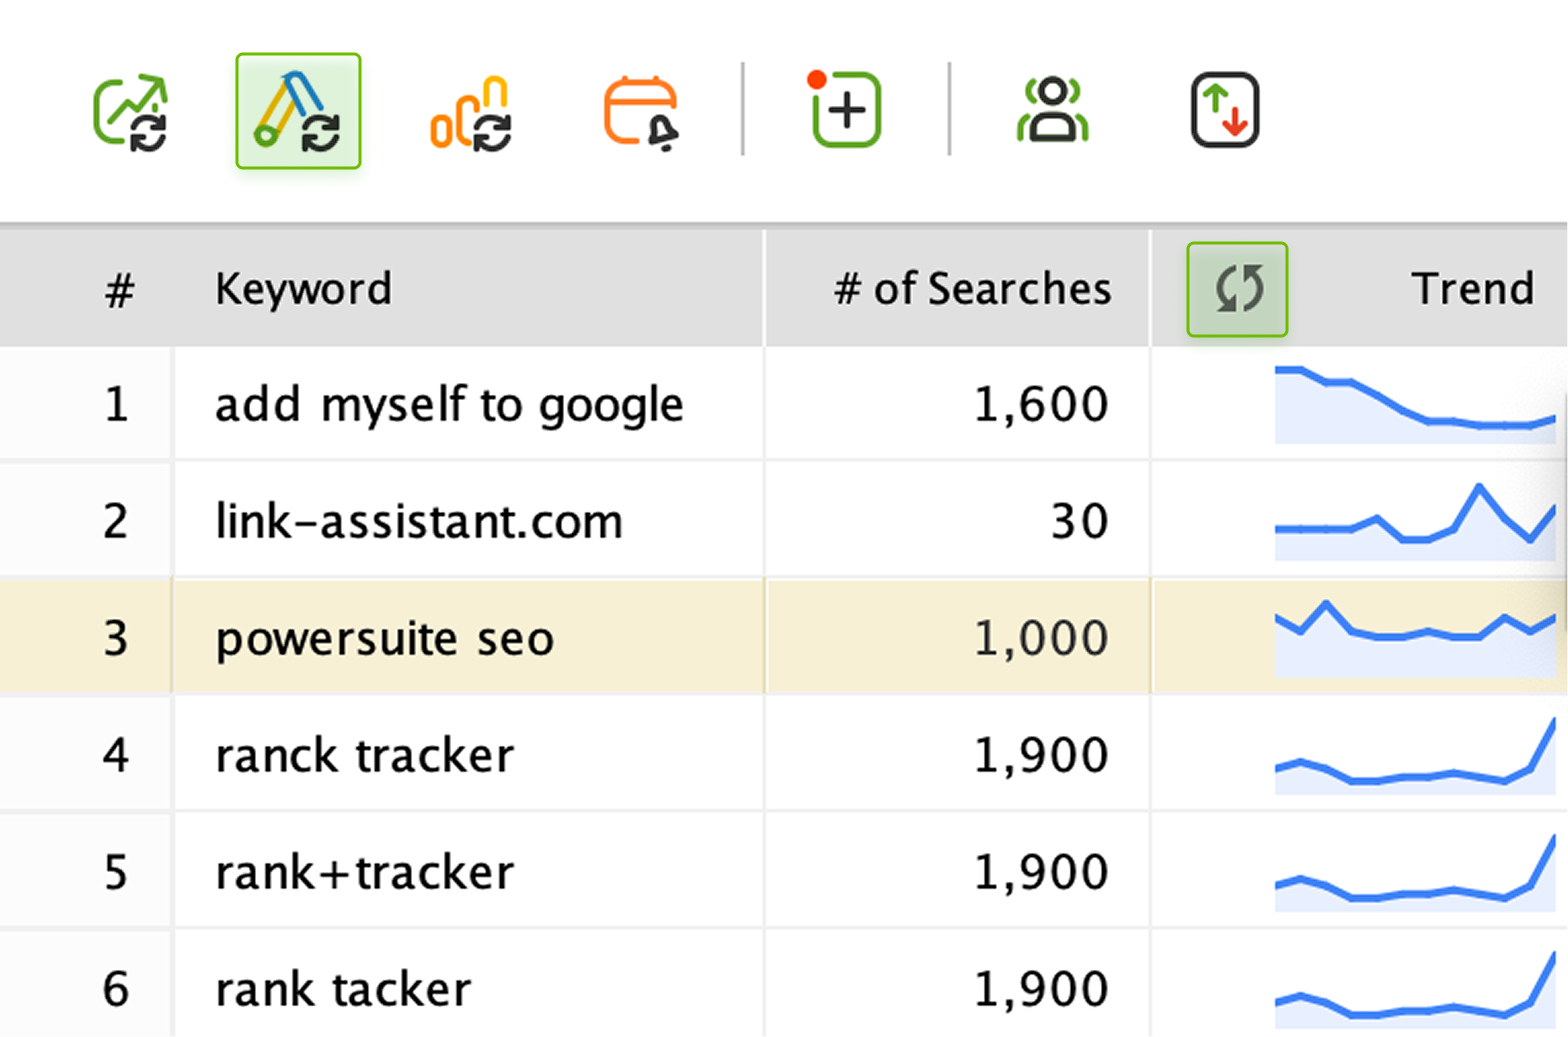Click the # index column header
The image size is (1568, 1037).
tap(120, 290)
